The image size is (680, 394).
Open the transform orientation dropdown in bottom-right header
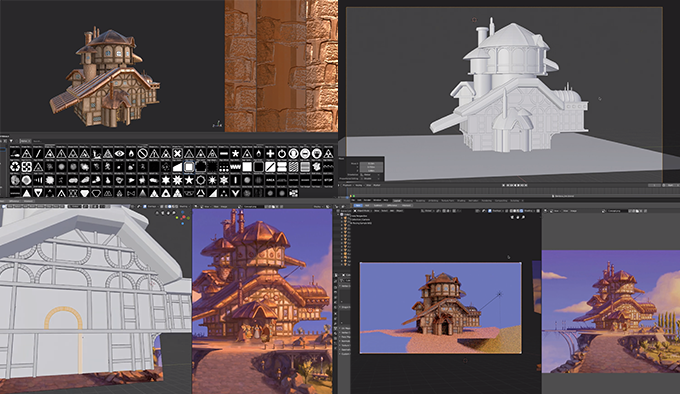tap(428, 211)
